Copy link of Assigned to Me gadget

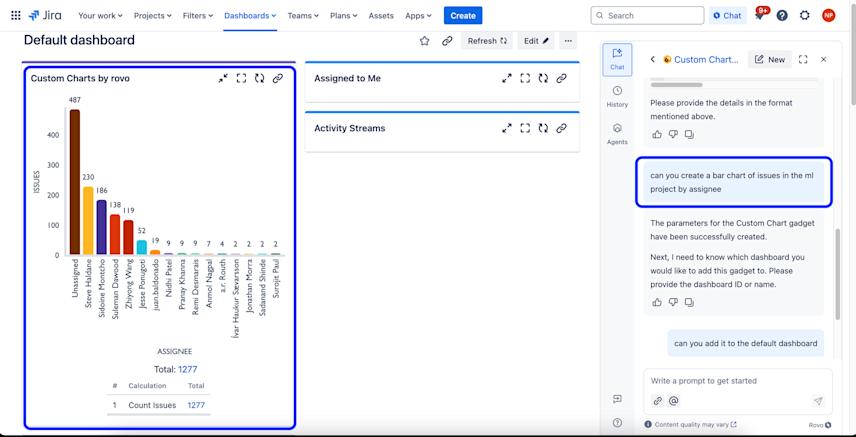point(561,78)
